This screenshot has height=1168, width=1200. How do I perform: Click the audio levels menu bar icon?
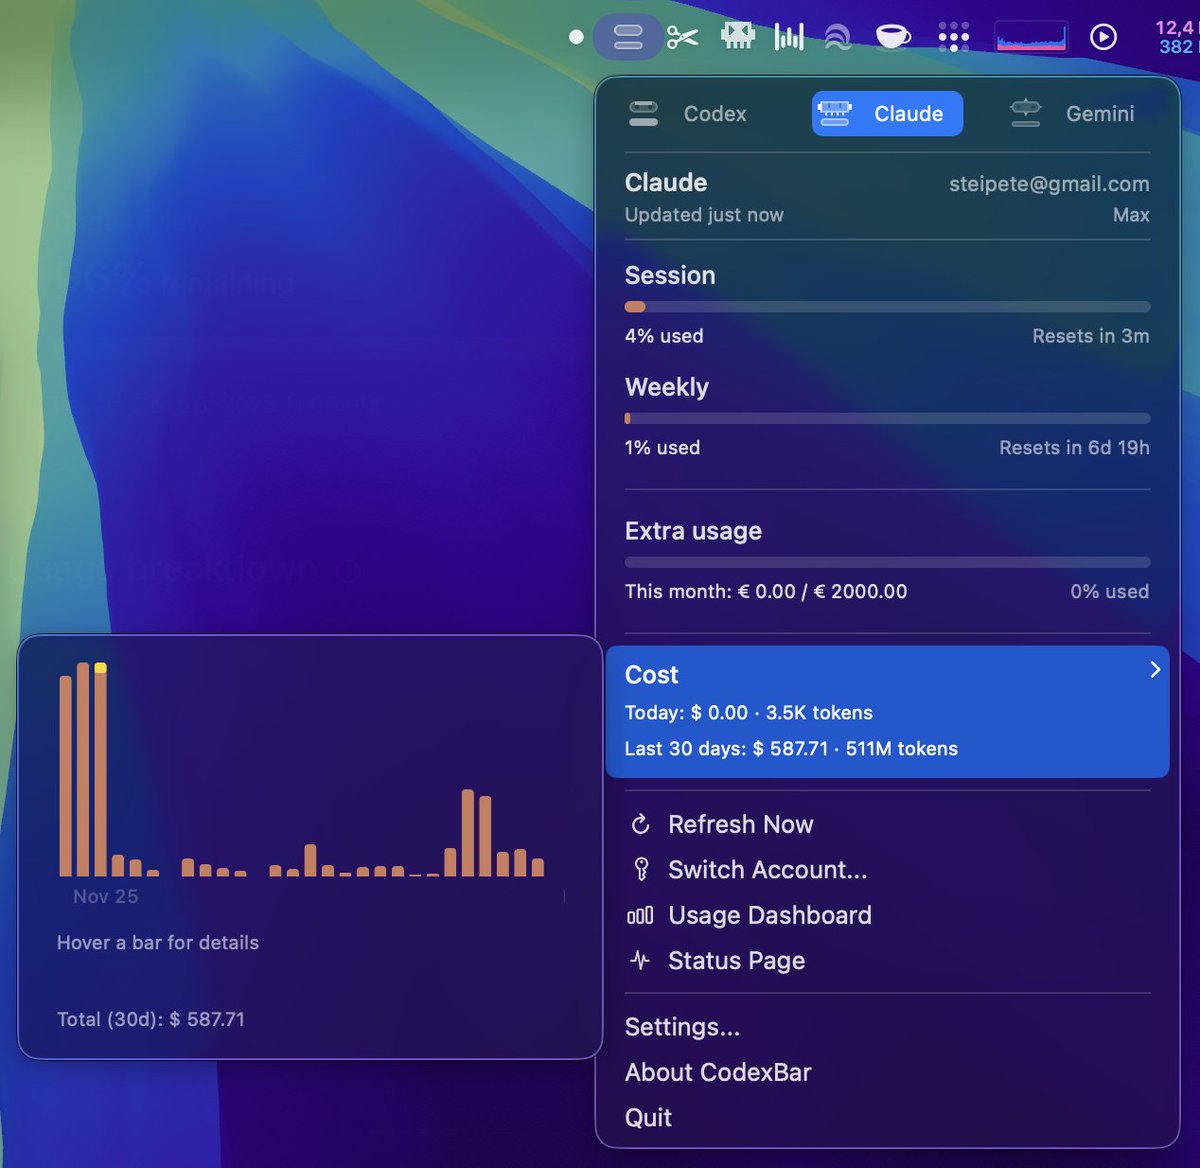click(789, 38)
